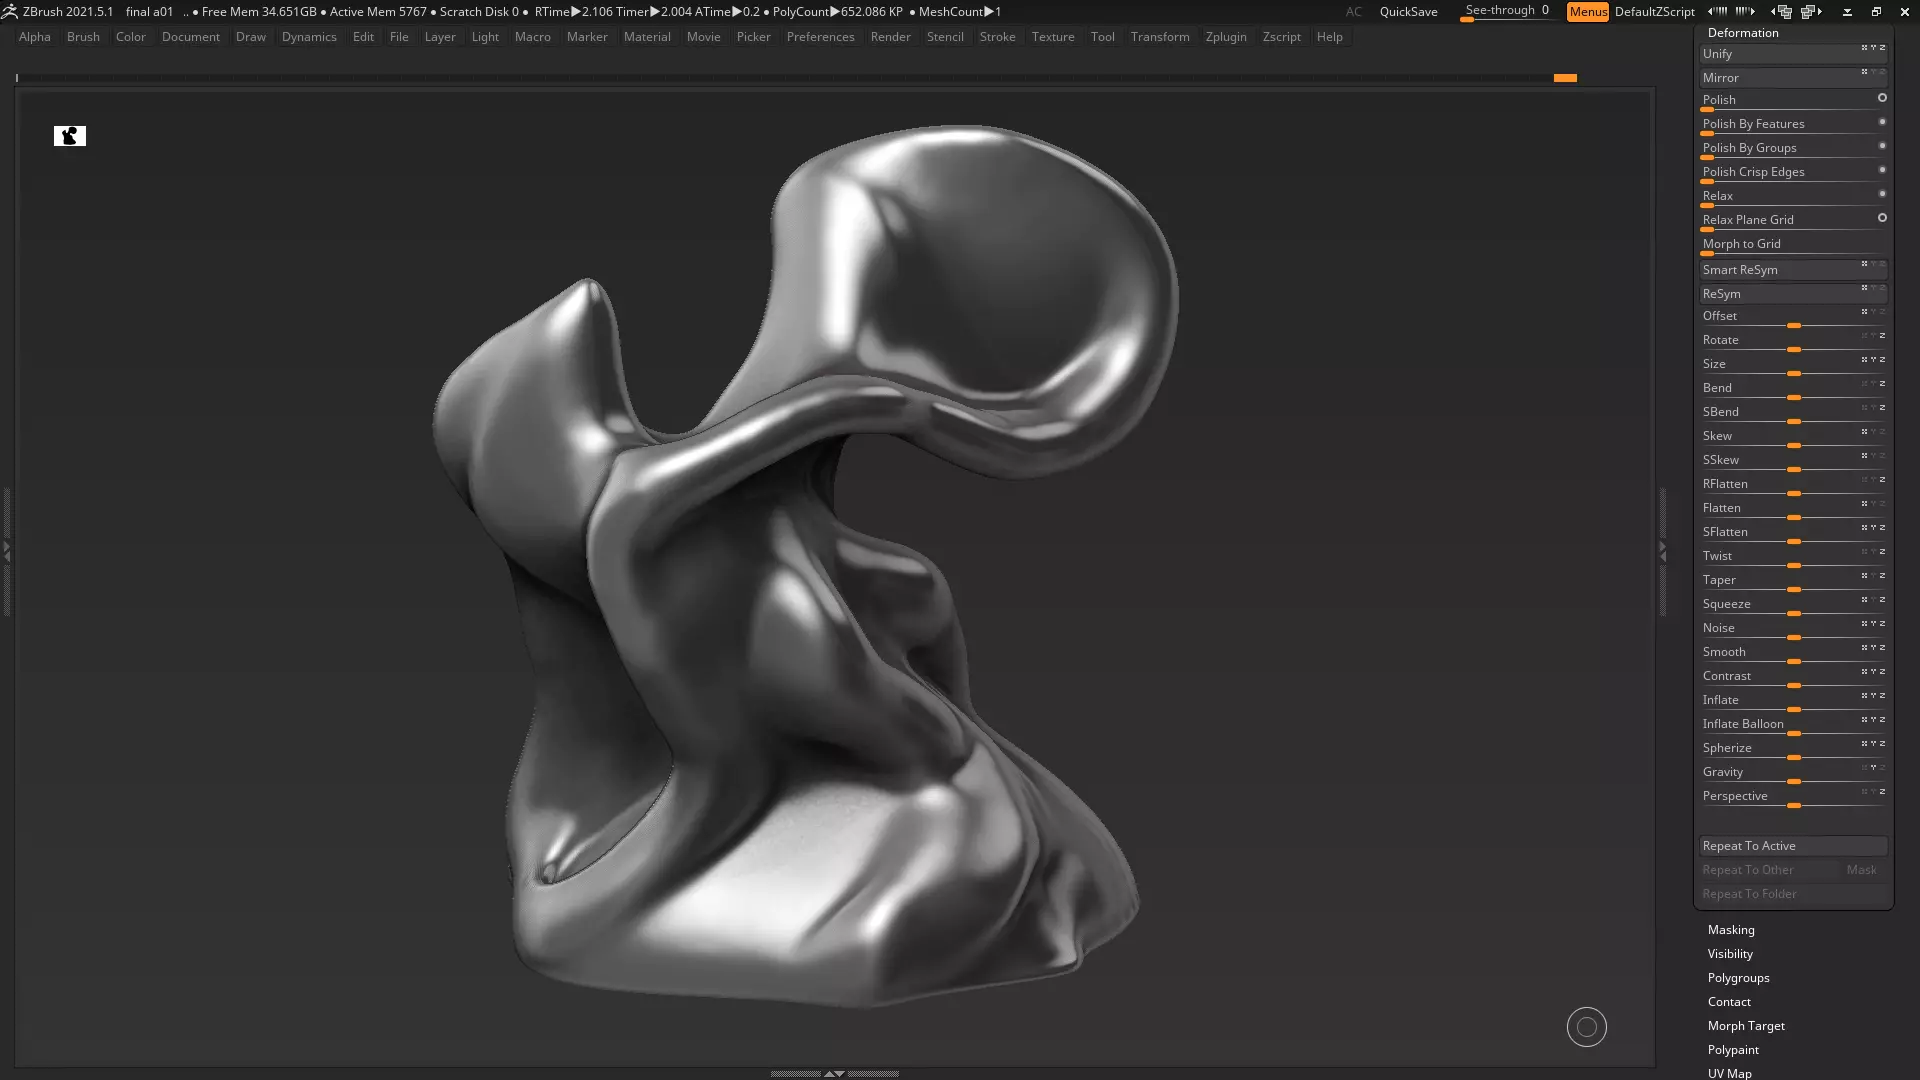The height and width of the screenshot is (1080, 1920).
Task: Expand the Morph Target sub-palette
Action: click(x=1746, y=1026)
